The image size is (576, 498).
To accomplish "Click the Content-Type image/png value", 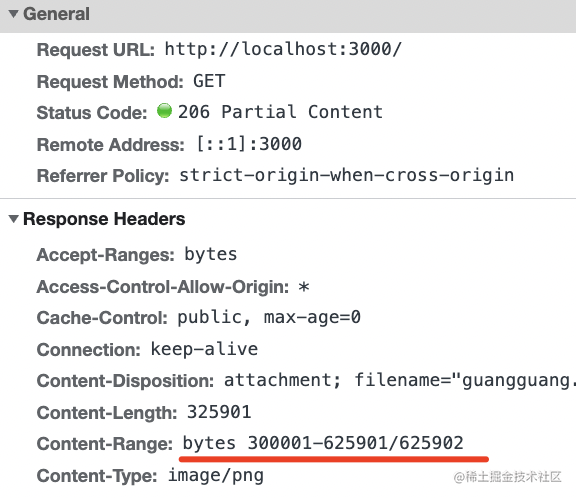I will [x=216, y=476].
